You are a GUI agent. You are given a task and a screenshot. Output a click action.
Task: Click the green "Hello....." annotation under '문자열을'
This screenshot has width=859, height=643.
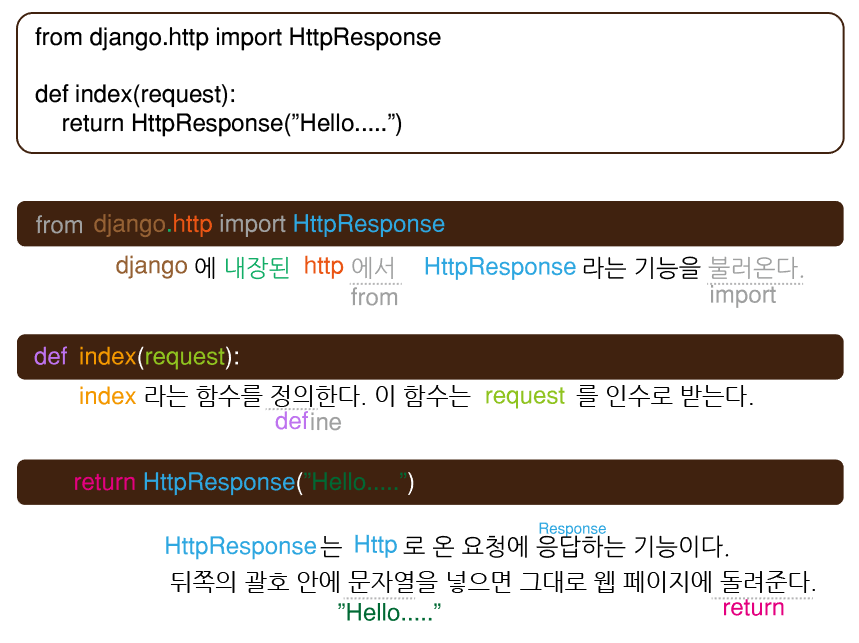coord(389,612)
